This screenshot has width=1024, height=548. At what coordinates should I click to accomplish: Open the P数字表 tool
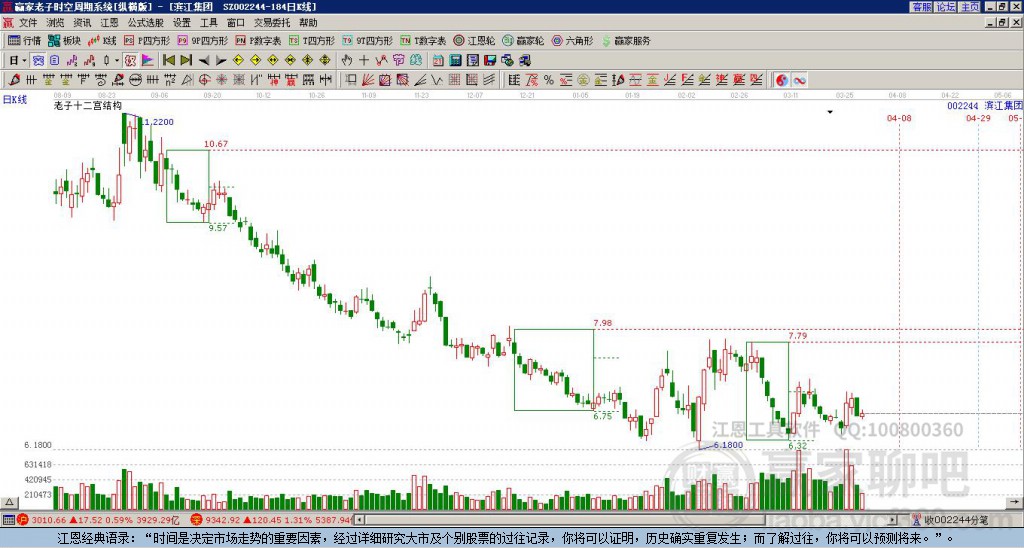(x=258, y=40)
